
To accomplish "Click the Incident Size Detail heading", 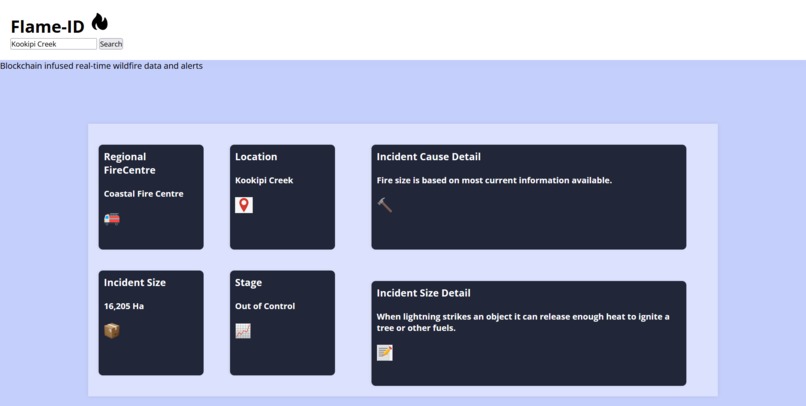I will click(424, 293).
